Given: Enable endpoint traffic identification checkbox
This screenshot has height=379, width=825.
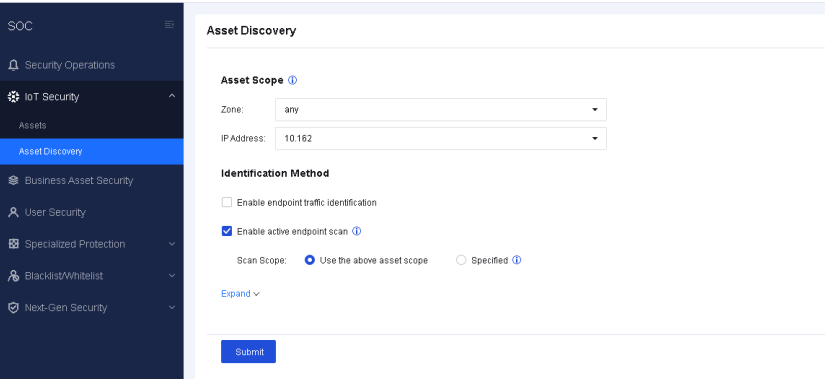Looking at the screenshot, I should 227,202.
